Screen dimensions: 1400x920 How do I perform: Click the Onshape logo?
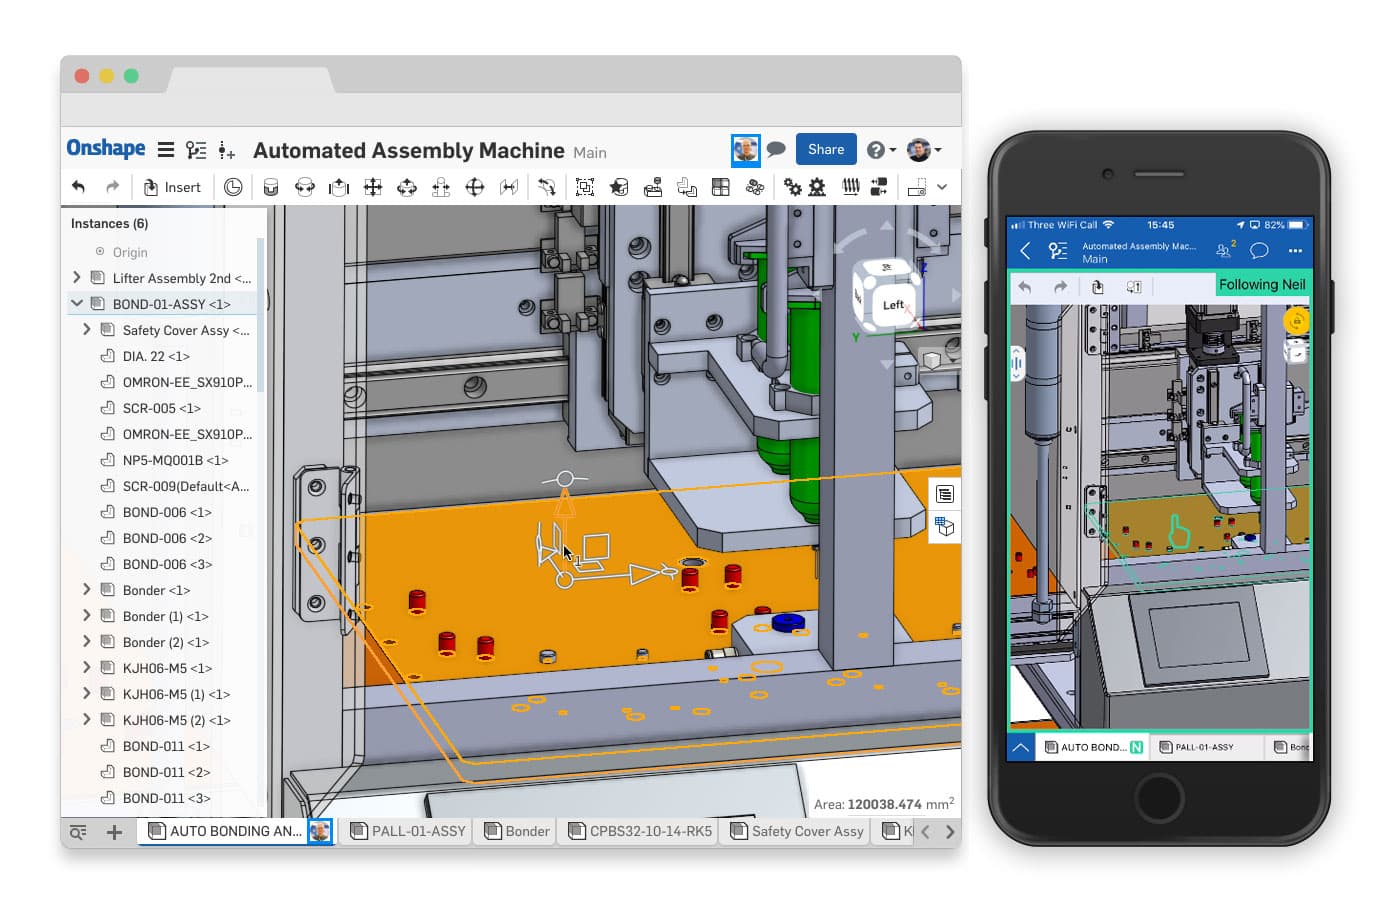pos(106,148)
